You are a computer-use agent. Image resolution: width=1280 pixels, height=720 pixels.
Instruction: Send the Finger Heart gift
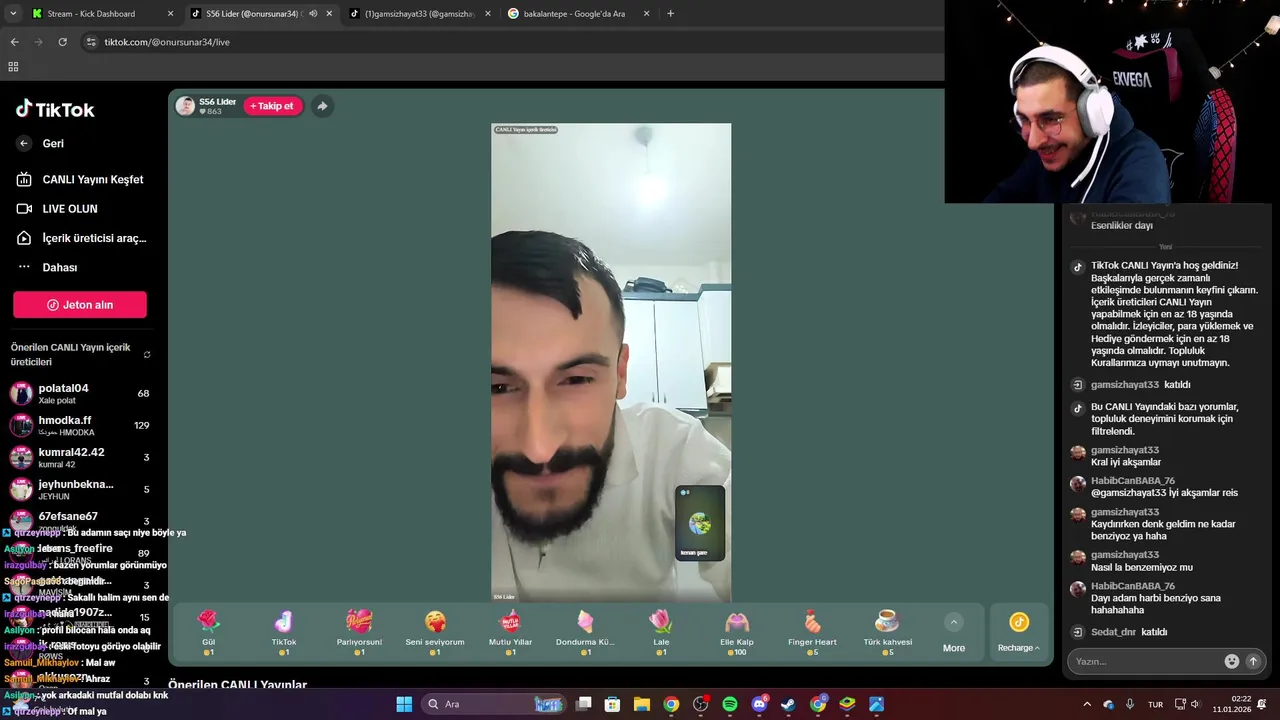[x=812, y=632]
